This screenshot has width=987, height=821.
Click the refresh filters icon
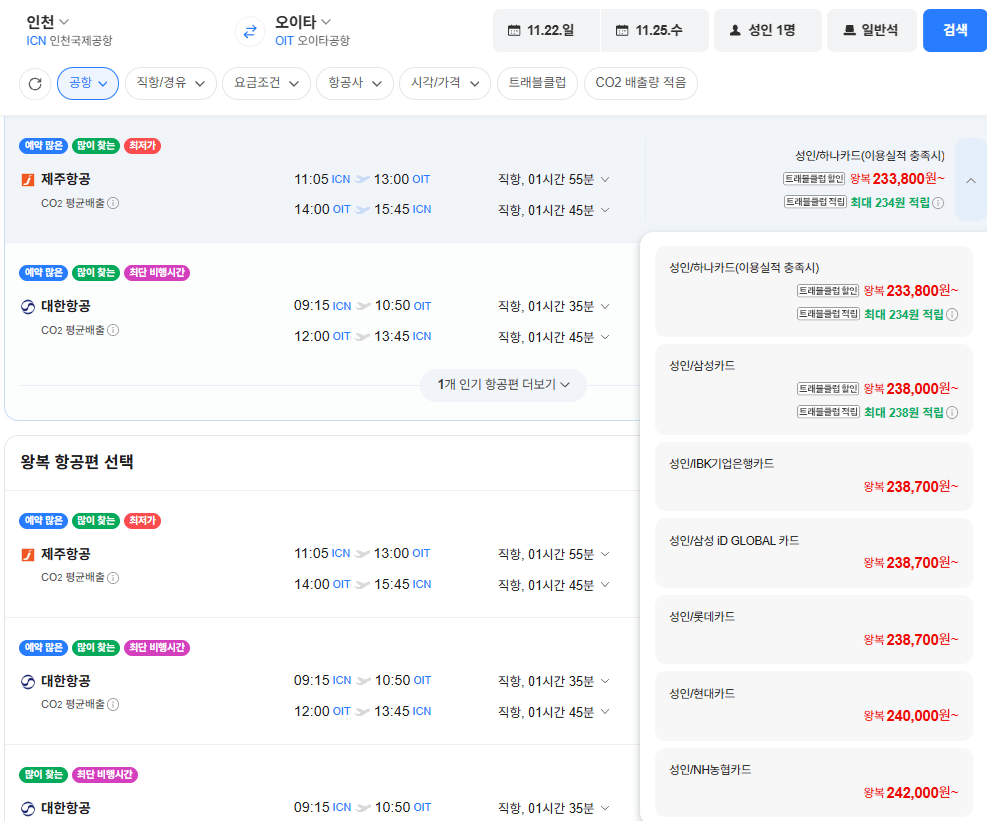coord(35,83)
